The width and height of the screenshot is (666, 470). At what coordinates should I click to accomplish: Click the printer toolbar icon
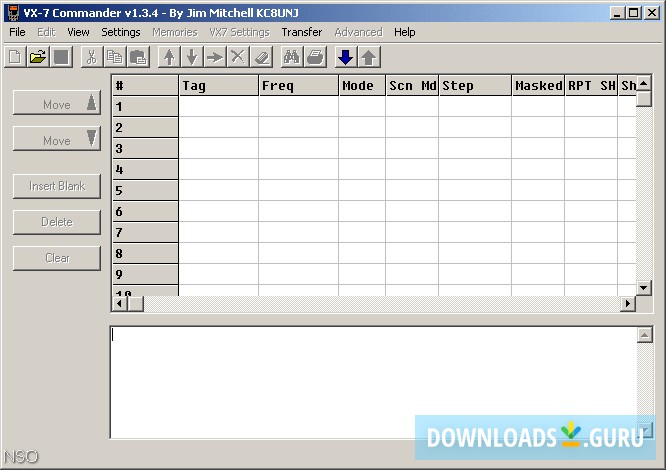(x=315, y=57)
